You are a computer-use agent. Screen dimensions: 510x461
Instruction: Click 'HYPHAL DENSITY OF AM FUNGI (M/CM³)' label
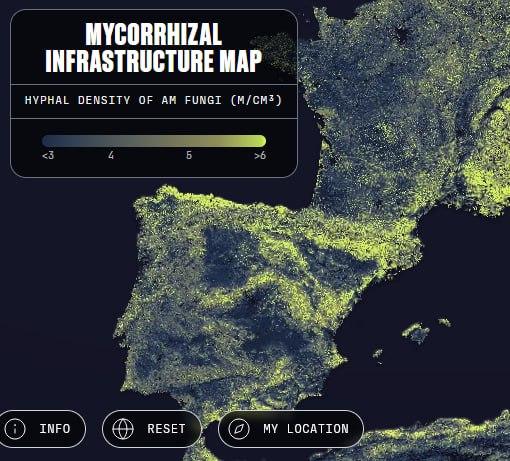tap(153, 100)
